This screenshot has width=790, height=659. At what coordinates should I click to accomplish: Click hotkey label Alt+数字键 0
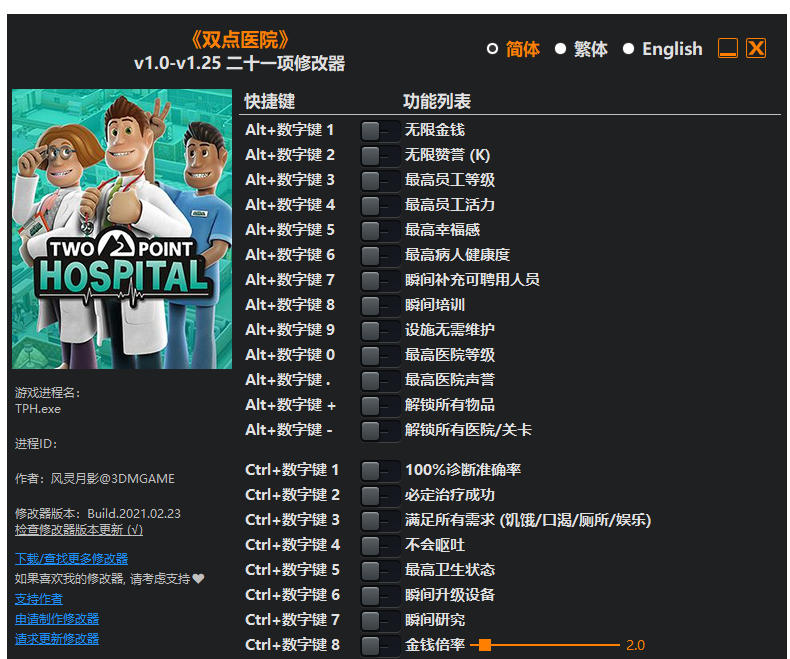(290, 355)
